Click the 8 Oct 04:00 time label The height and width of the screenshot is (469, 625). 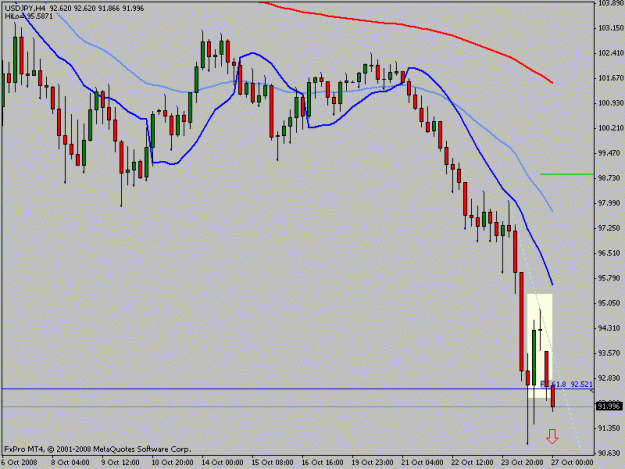pyautogui.click(x=70, y=463)
